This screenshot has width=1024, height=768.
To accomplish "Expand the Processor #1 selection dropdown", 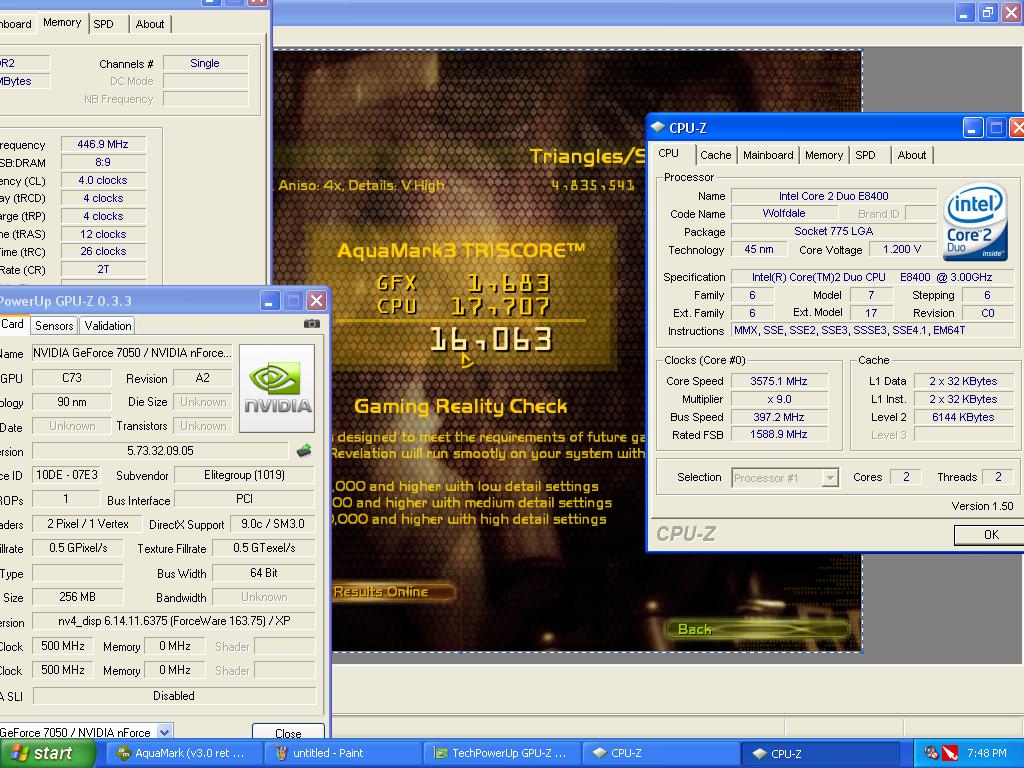I will [829, 477].
